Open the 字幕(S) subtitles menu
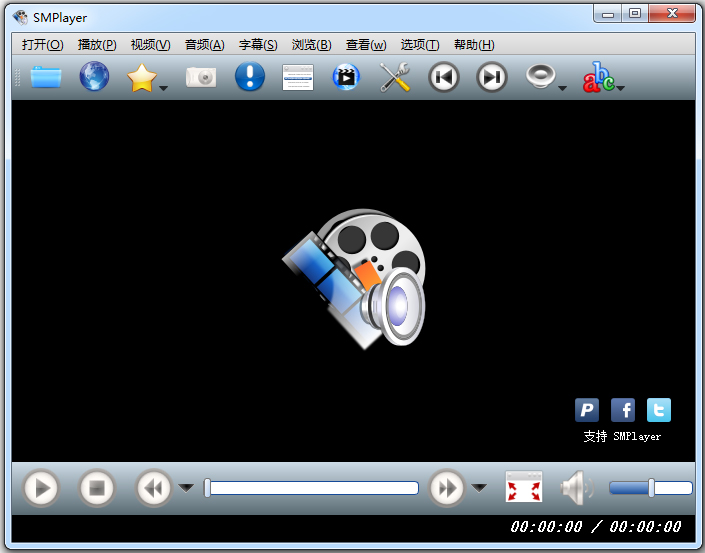 pyautogui.click(x=258, y=45)
